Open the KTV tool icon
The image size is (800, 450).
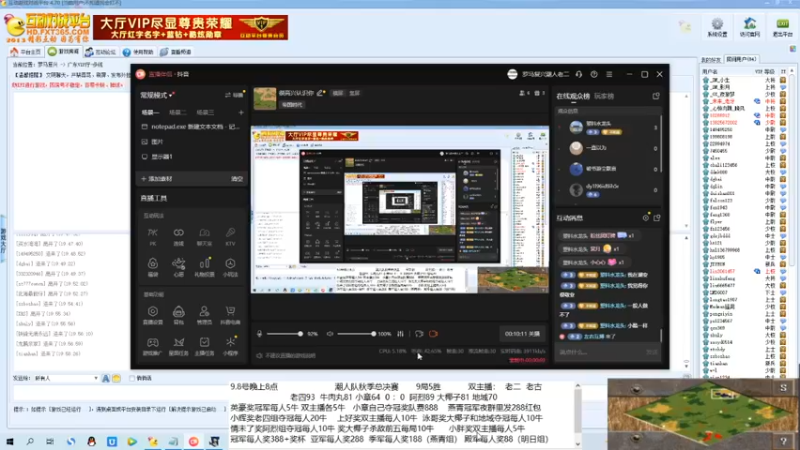point(230,236)
